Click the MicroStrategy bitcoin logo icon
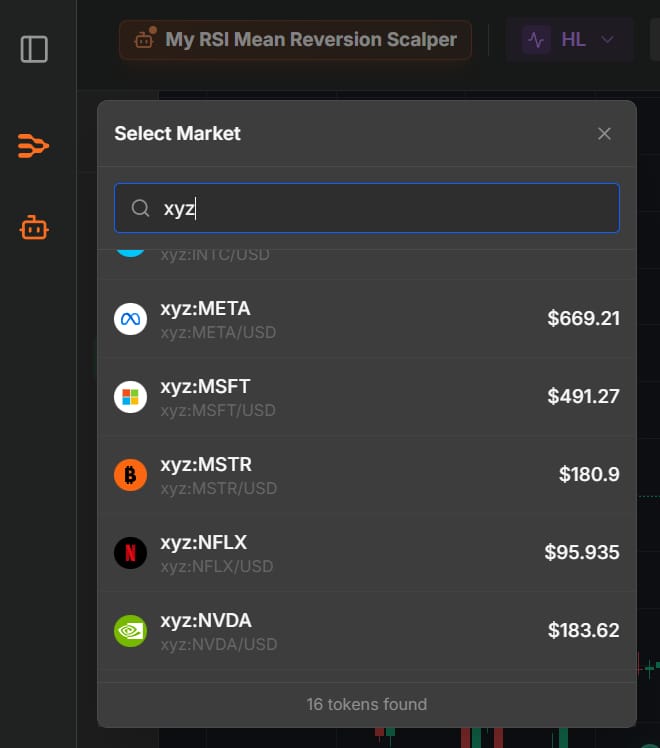The width and height of the screenshot is (660, 748). coord(131,475)
